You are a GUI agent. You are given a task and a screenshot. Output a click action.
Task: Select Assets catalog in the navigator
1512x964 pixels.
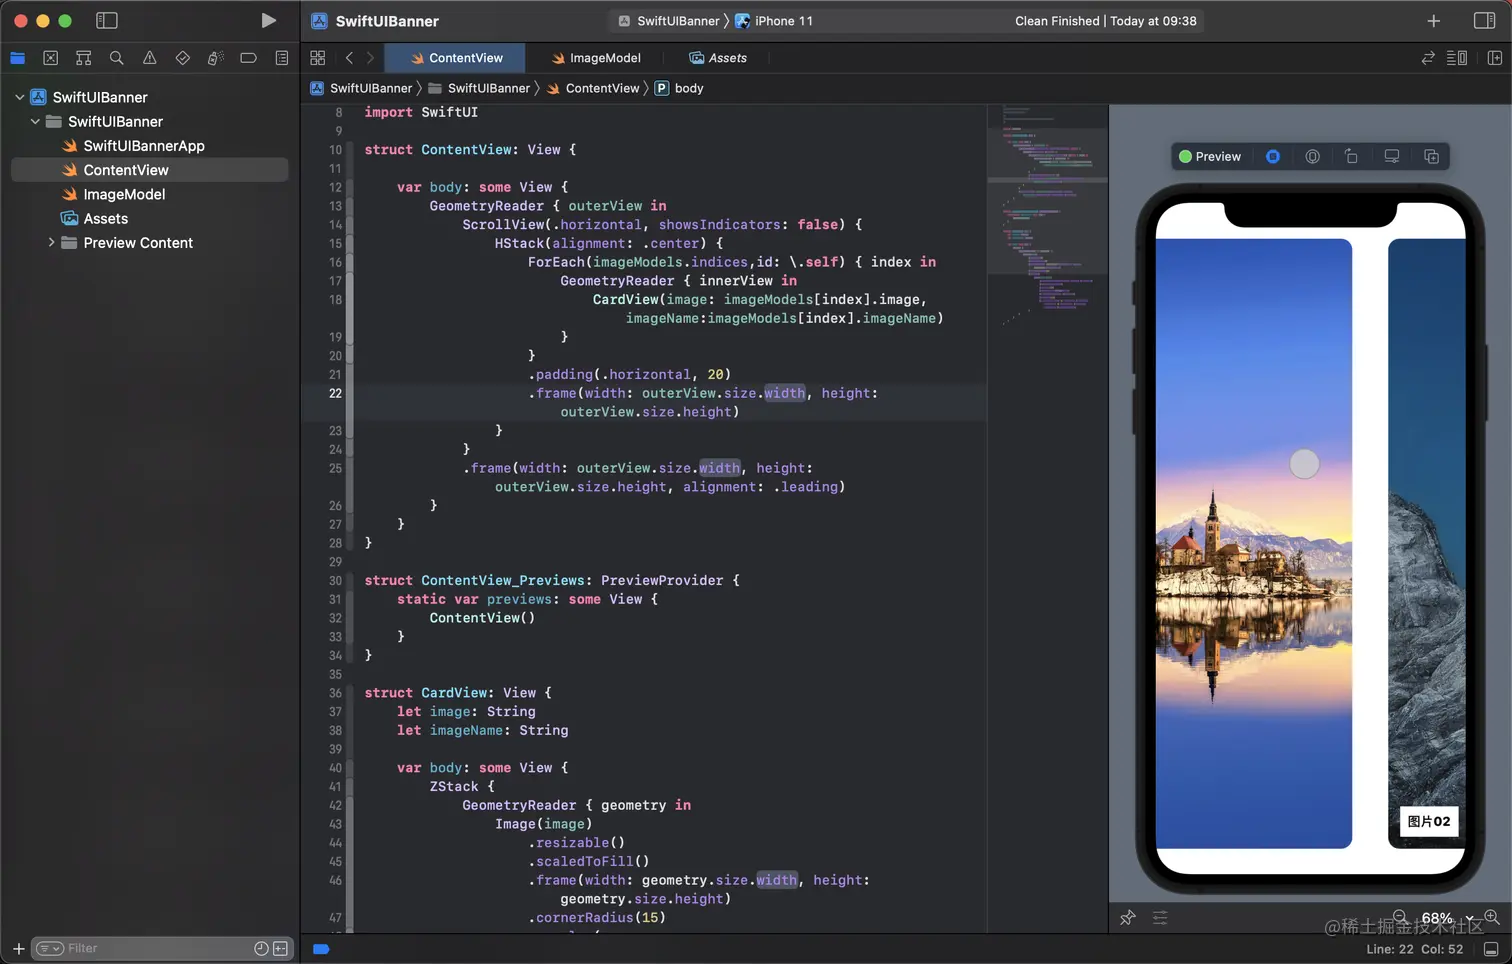point(105,218)
